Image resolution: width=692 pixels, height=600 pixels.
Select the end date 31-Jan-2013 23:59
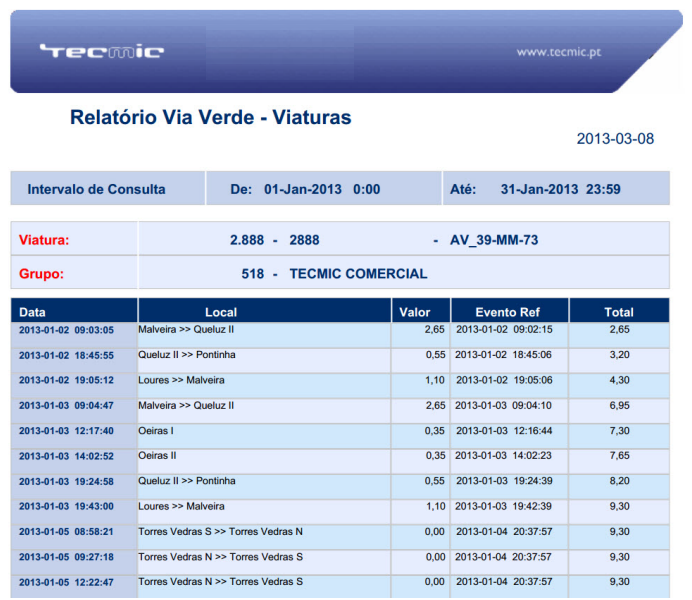pos(560,189)
